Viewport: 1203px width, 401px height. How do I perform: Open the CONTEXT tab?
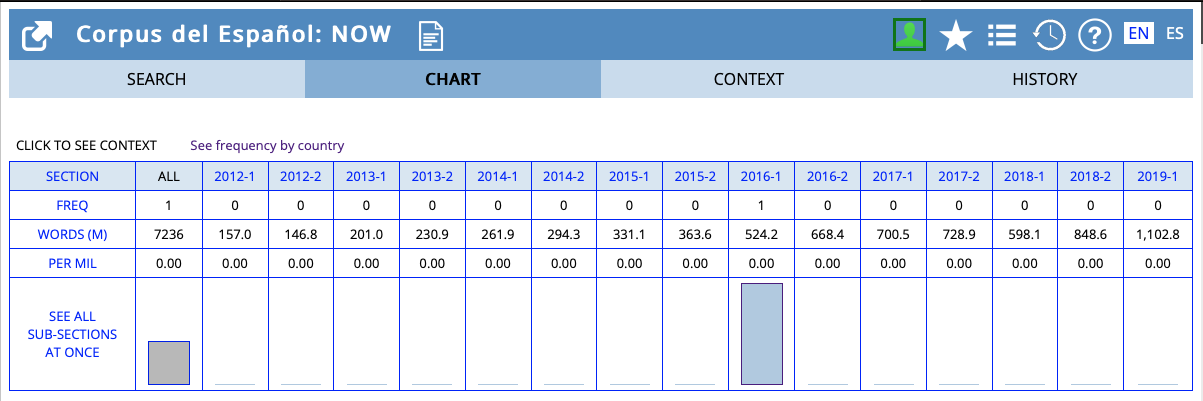(748, 79)
